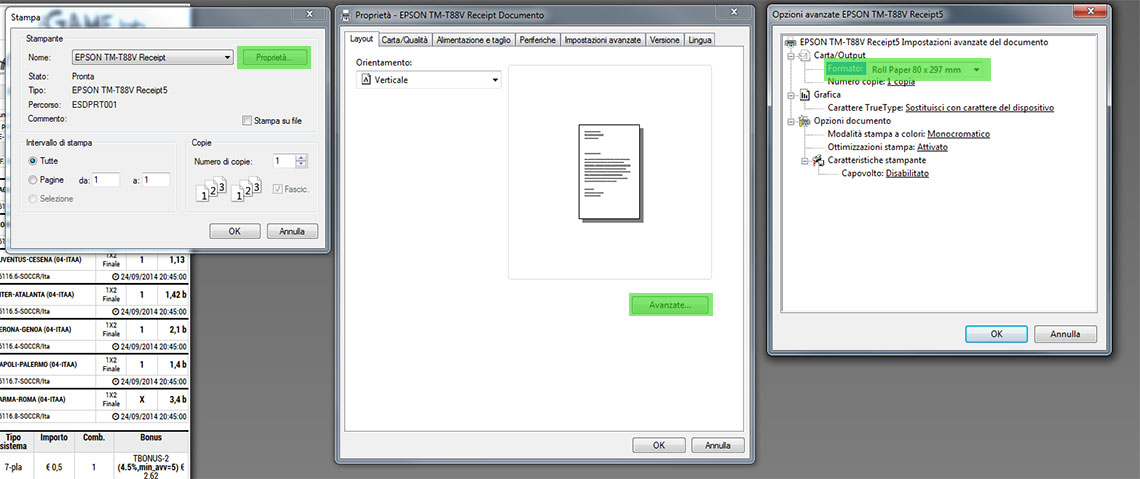Cancel the Stampa dialog with Annulla
This screenshot has width=1140, height=479.
tap(292, 232)
